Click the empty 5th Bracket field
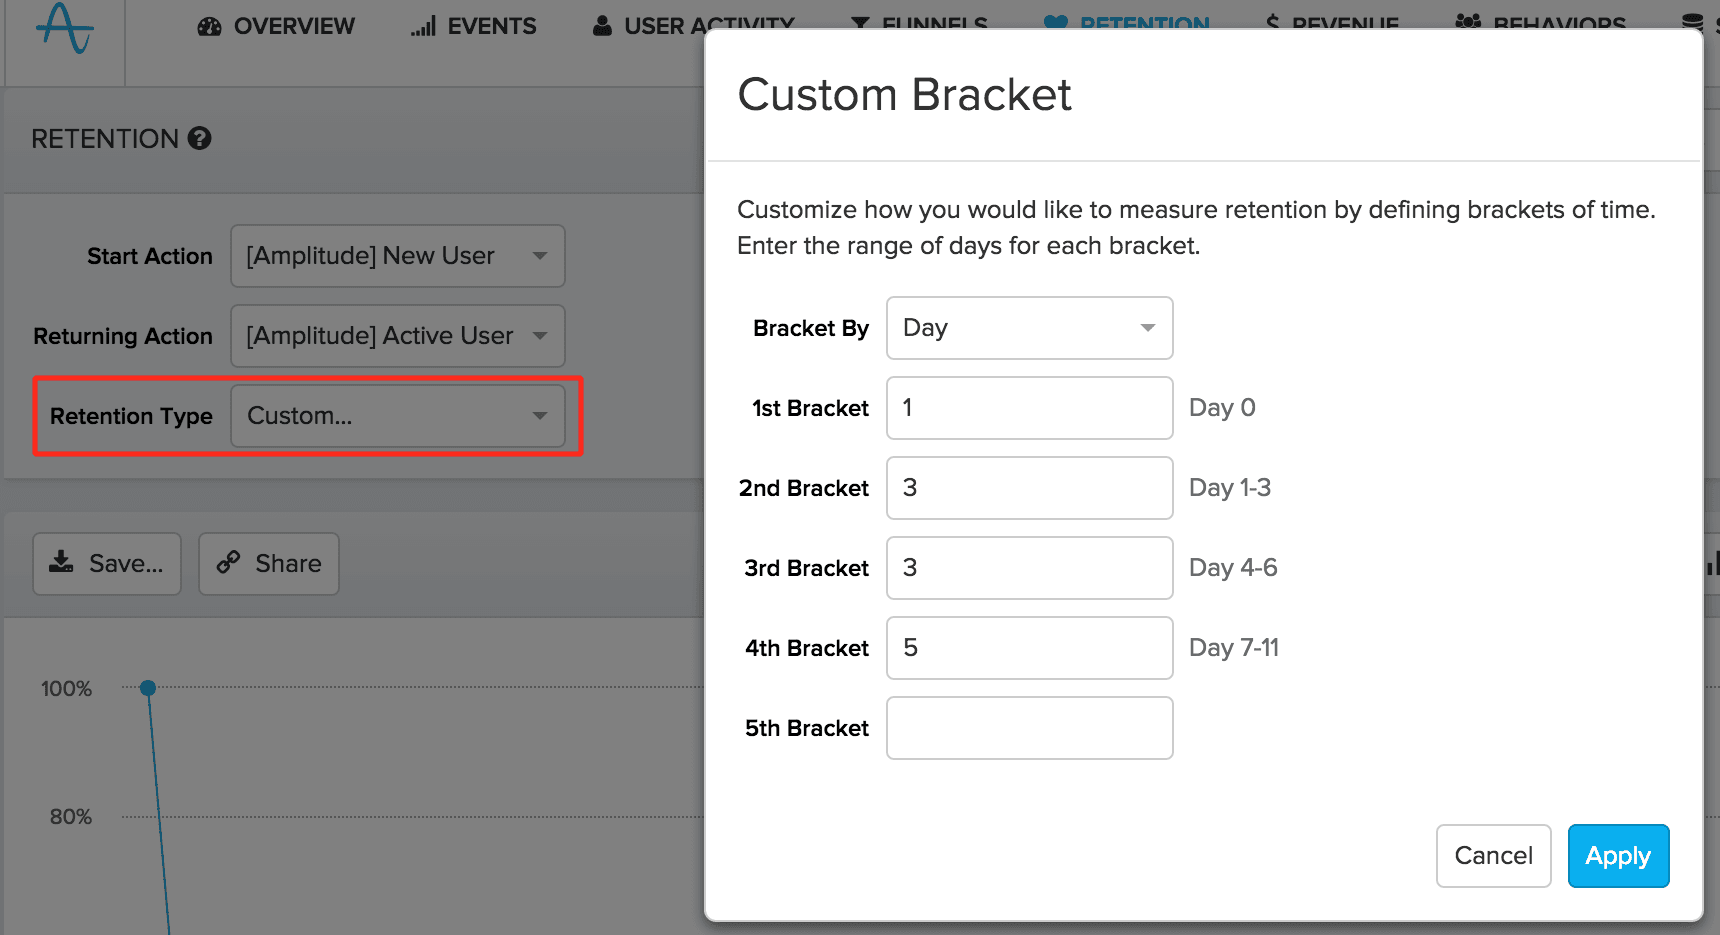The image size is (1720, 935). 1029,728
